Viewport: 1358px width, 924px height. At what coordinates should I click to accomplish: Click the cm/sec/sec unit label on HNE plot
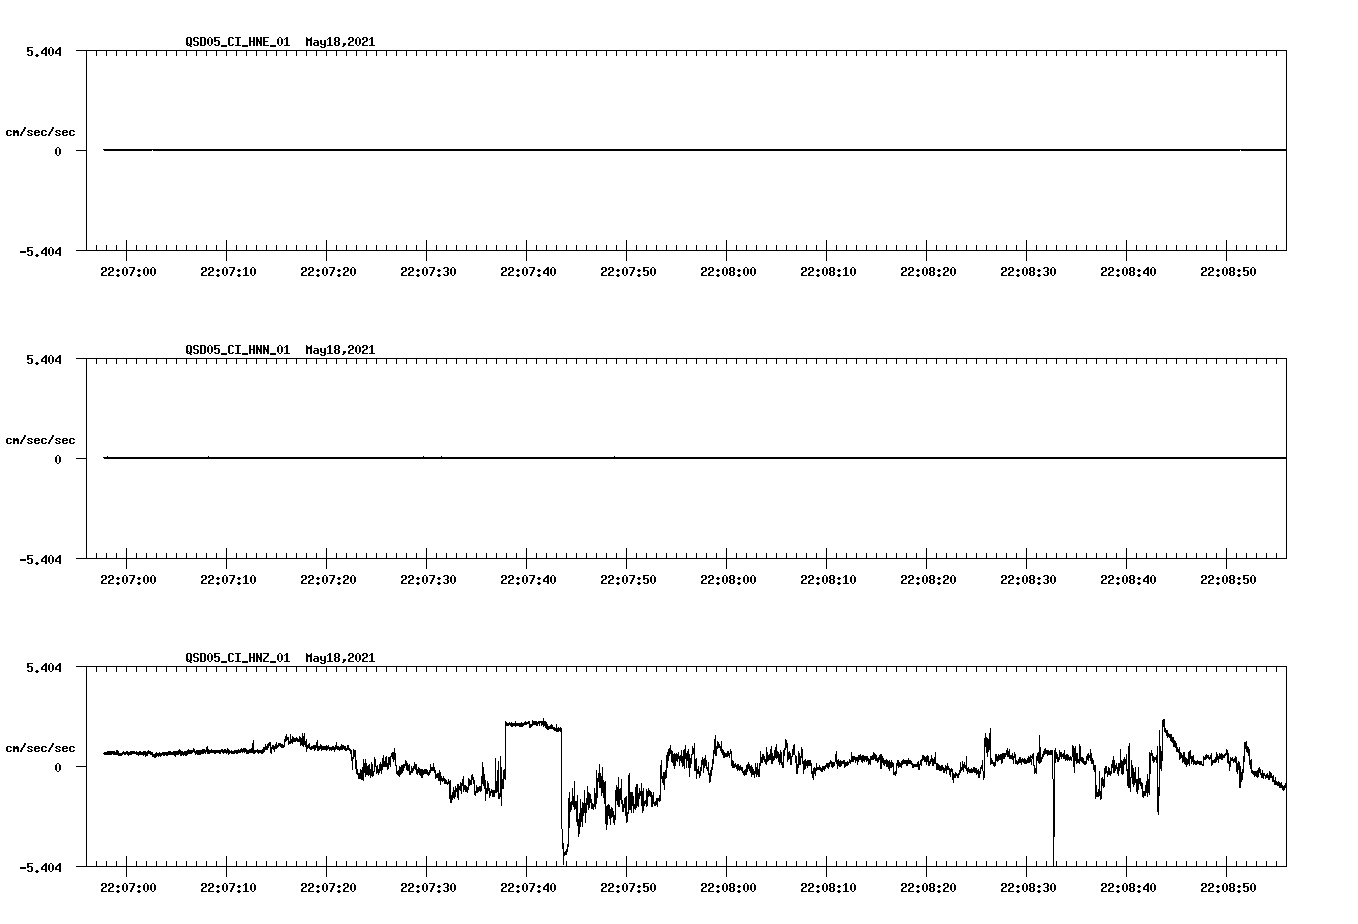[x=41, y=131]
